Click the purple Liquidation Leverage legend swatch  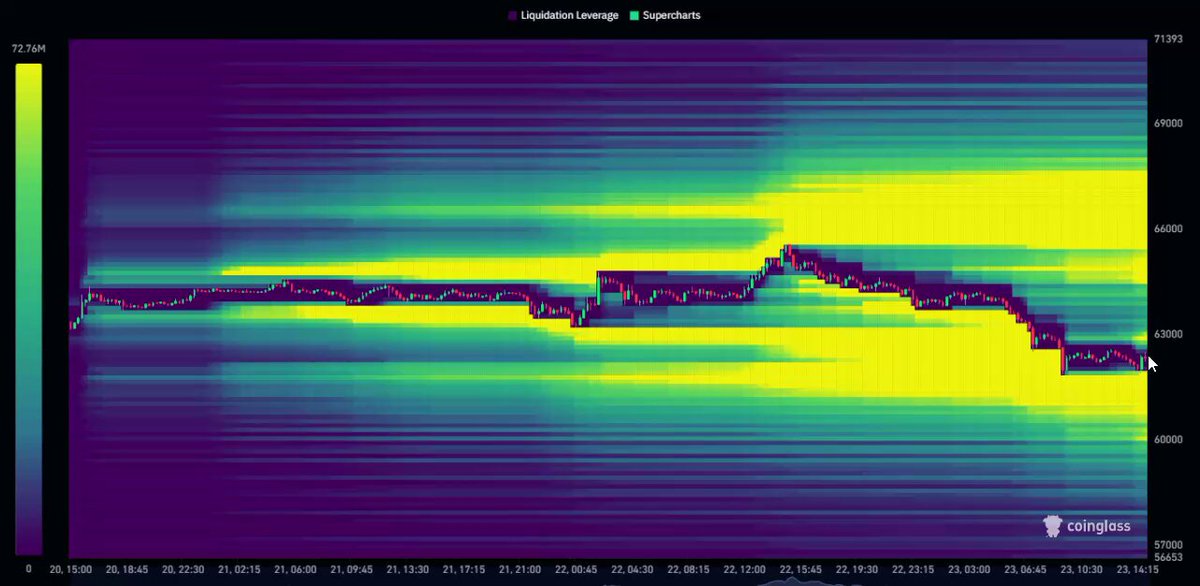[x=512, y=16]
